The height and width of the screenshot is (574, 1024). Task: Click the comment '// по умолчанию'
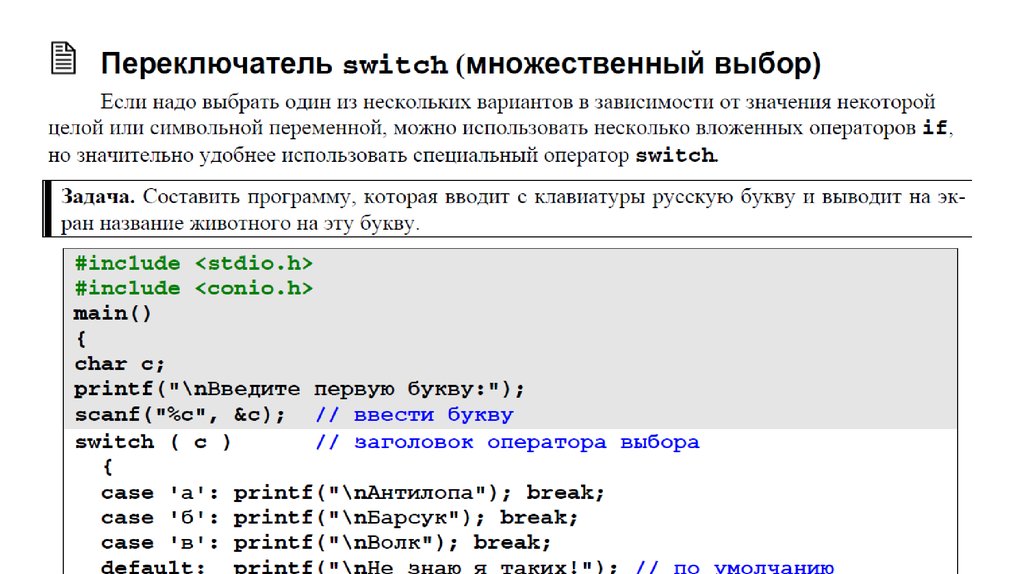735,567
